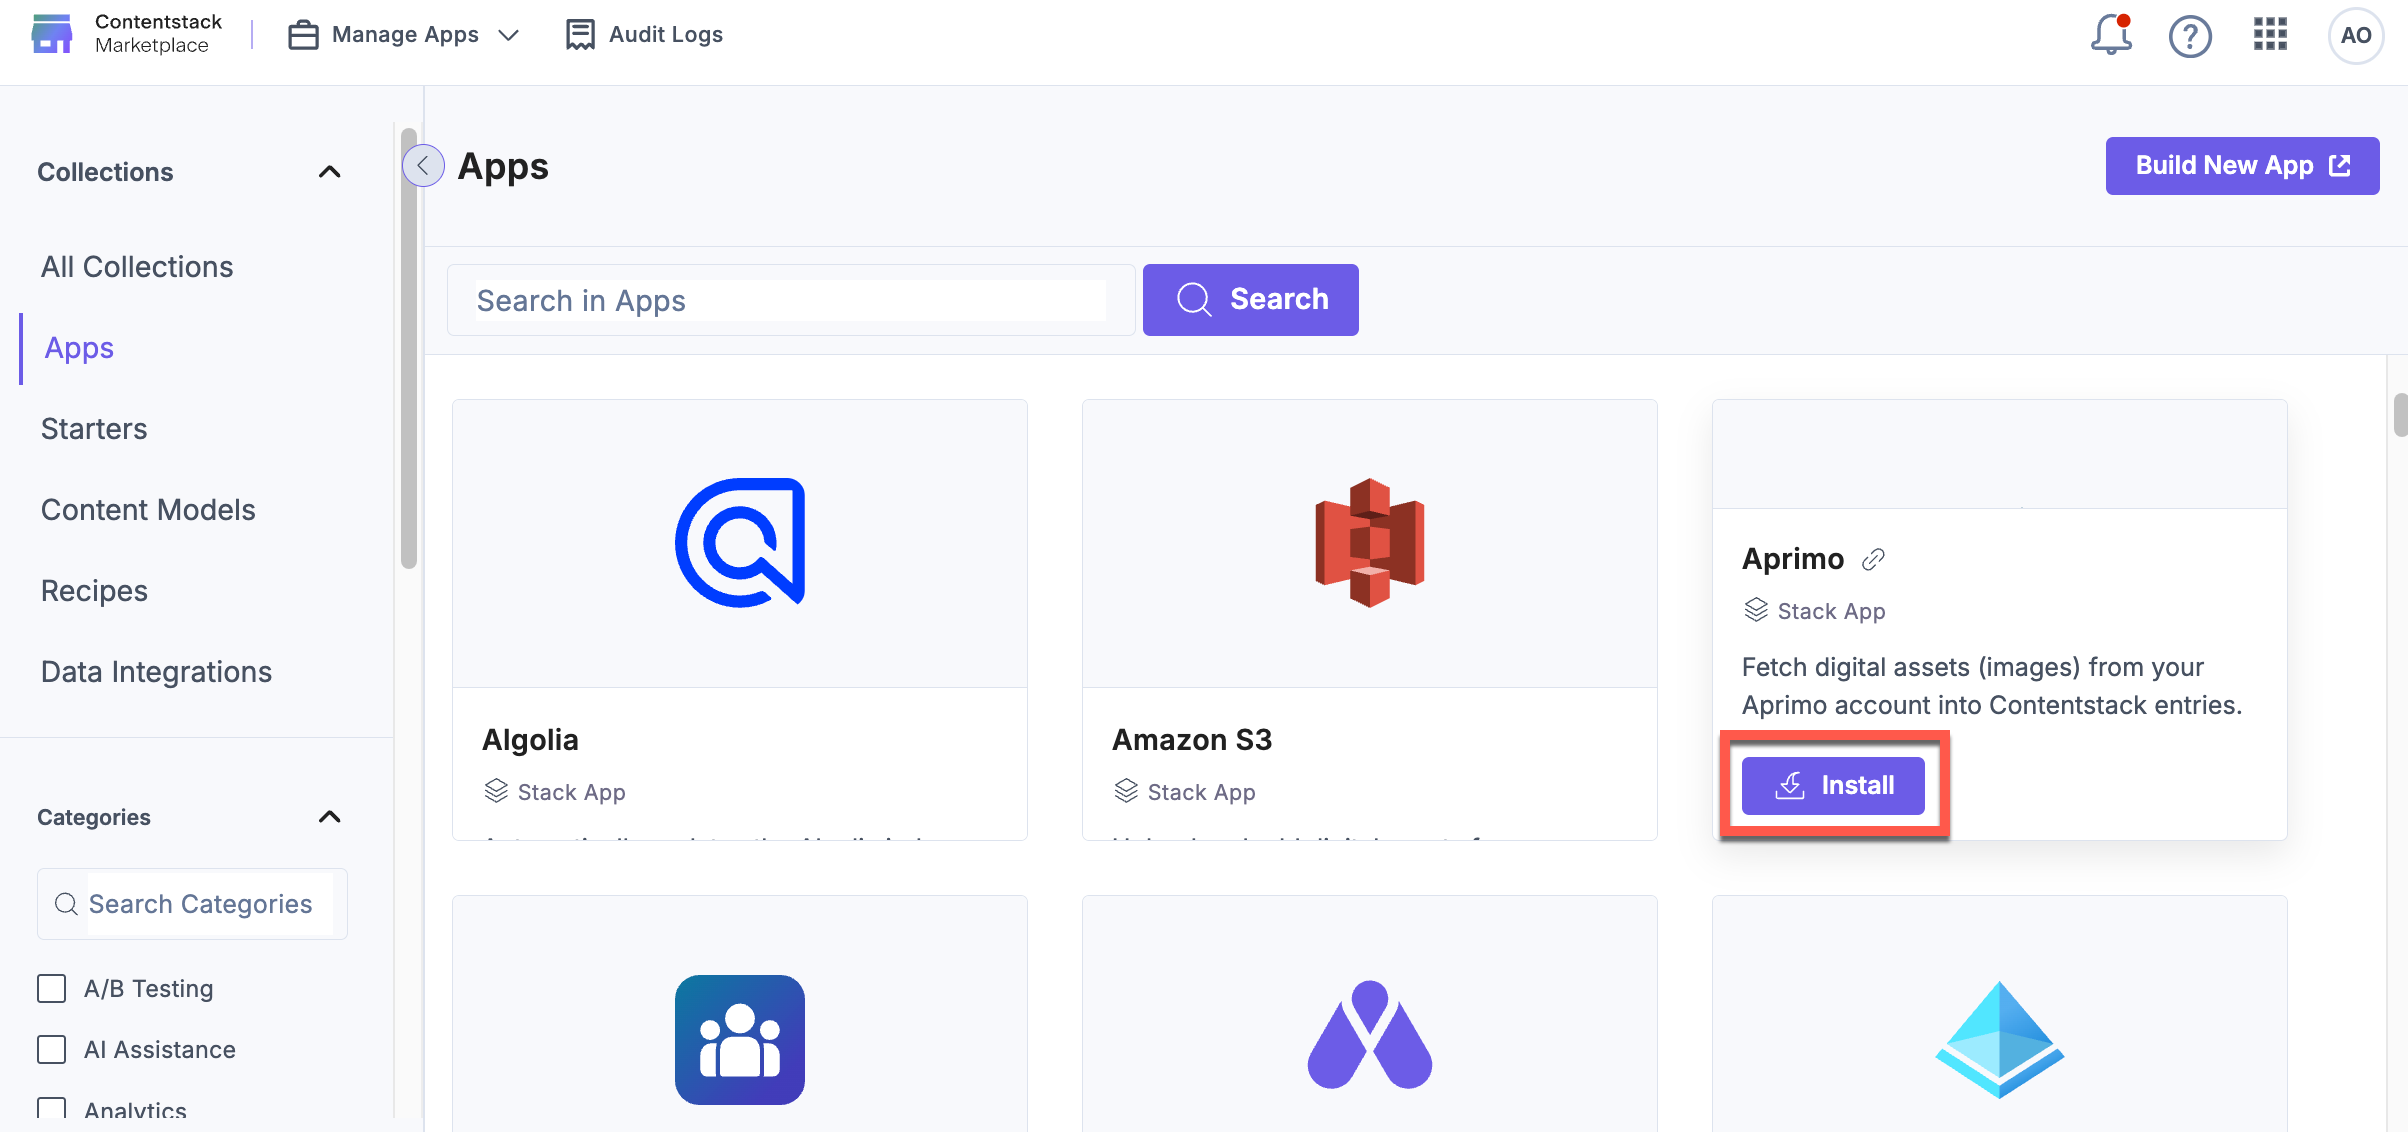
Task: Focus the Search Categories field
Action: coord(192,904)
